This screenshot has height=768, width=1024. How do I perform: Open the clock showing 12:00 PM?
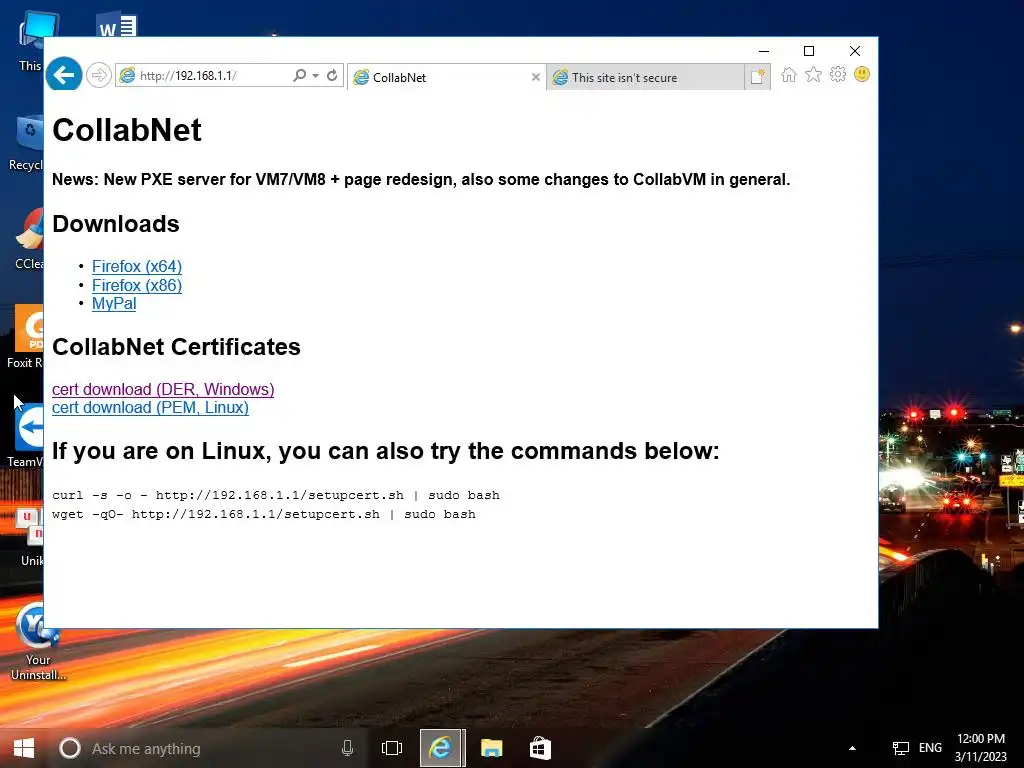[980, 748]
